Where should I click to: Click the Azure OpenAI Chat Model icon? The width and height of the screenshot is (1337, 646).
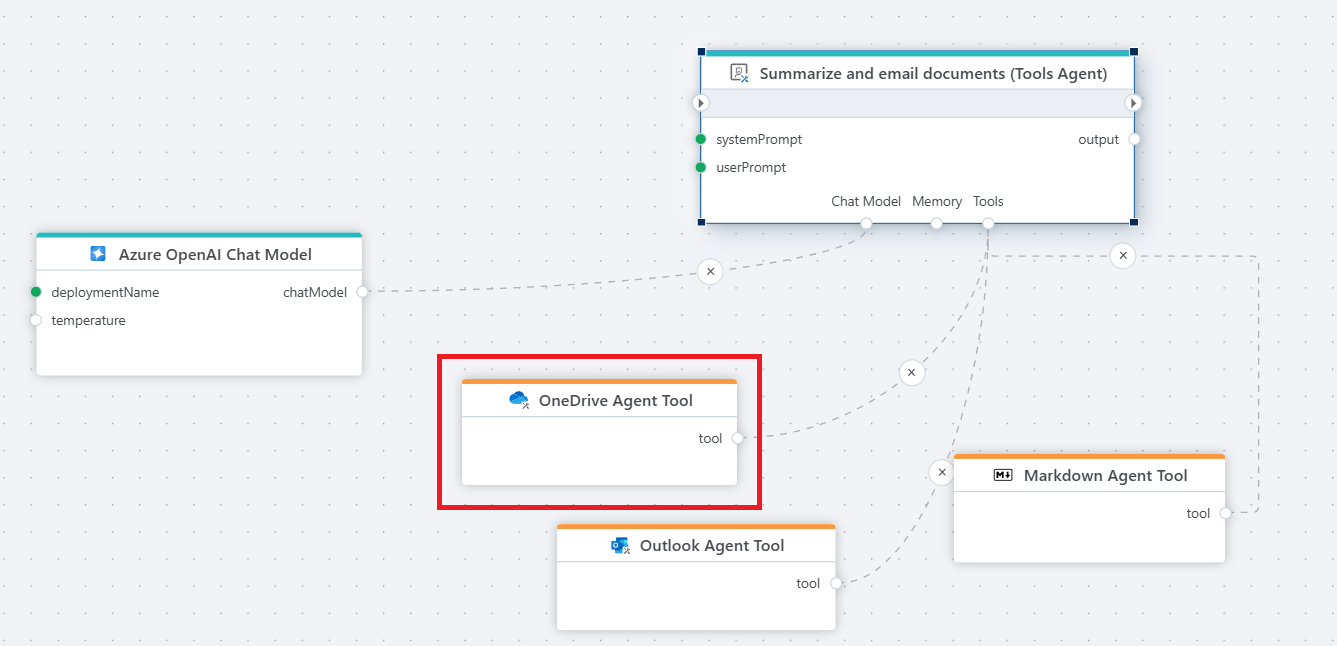coord(98,254)
